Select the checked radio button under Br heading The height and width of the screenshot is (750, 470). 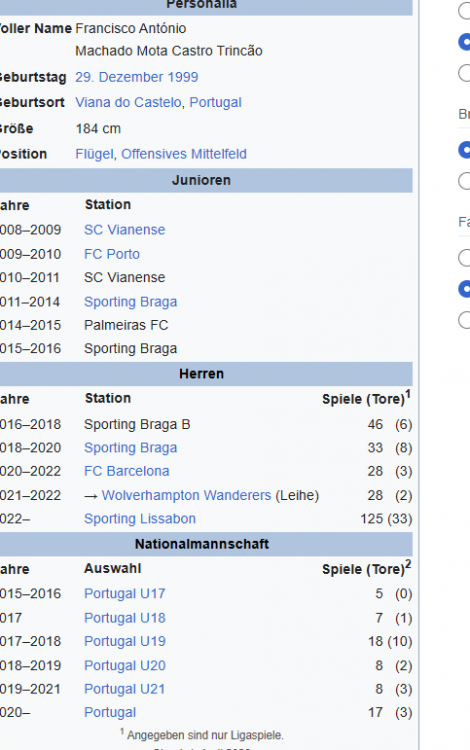coord(464,150)
